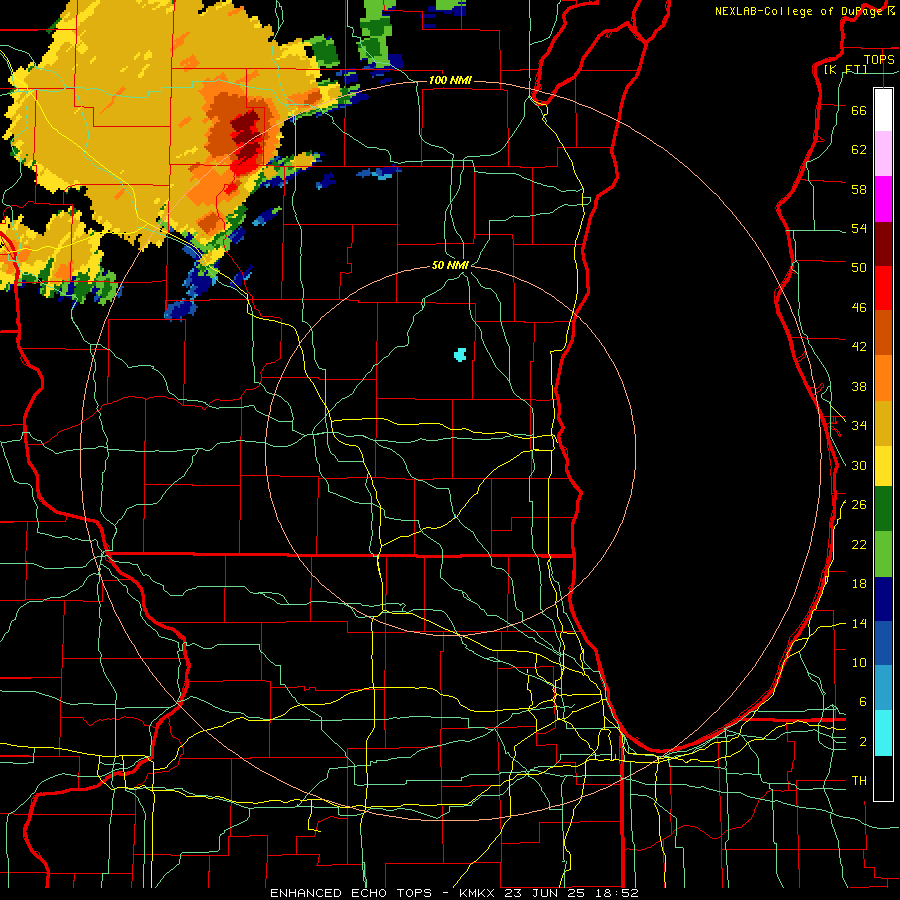The height and width of the screenshot is (900, 900).
Task: Click the 'TOPS' legend title
Action: 879,59
